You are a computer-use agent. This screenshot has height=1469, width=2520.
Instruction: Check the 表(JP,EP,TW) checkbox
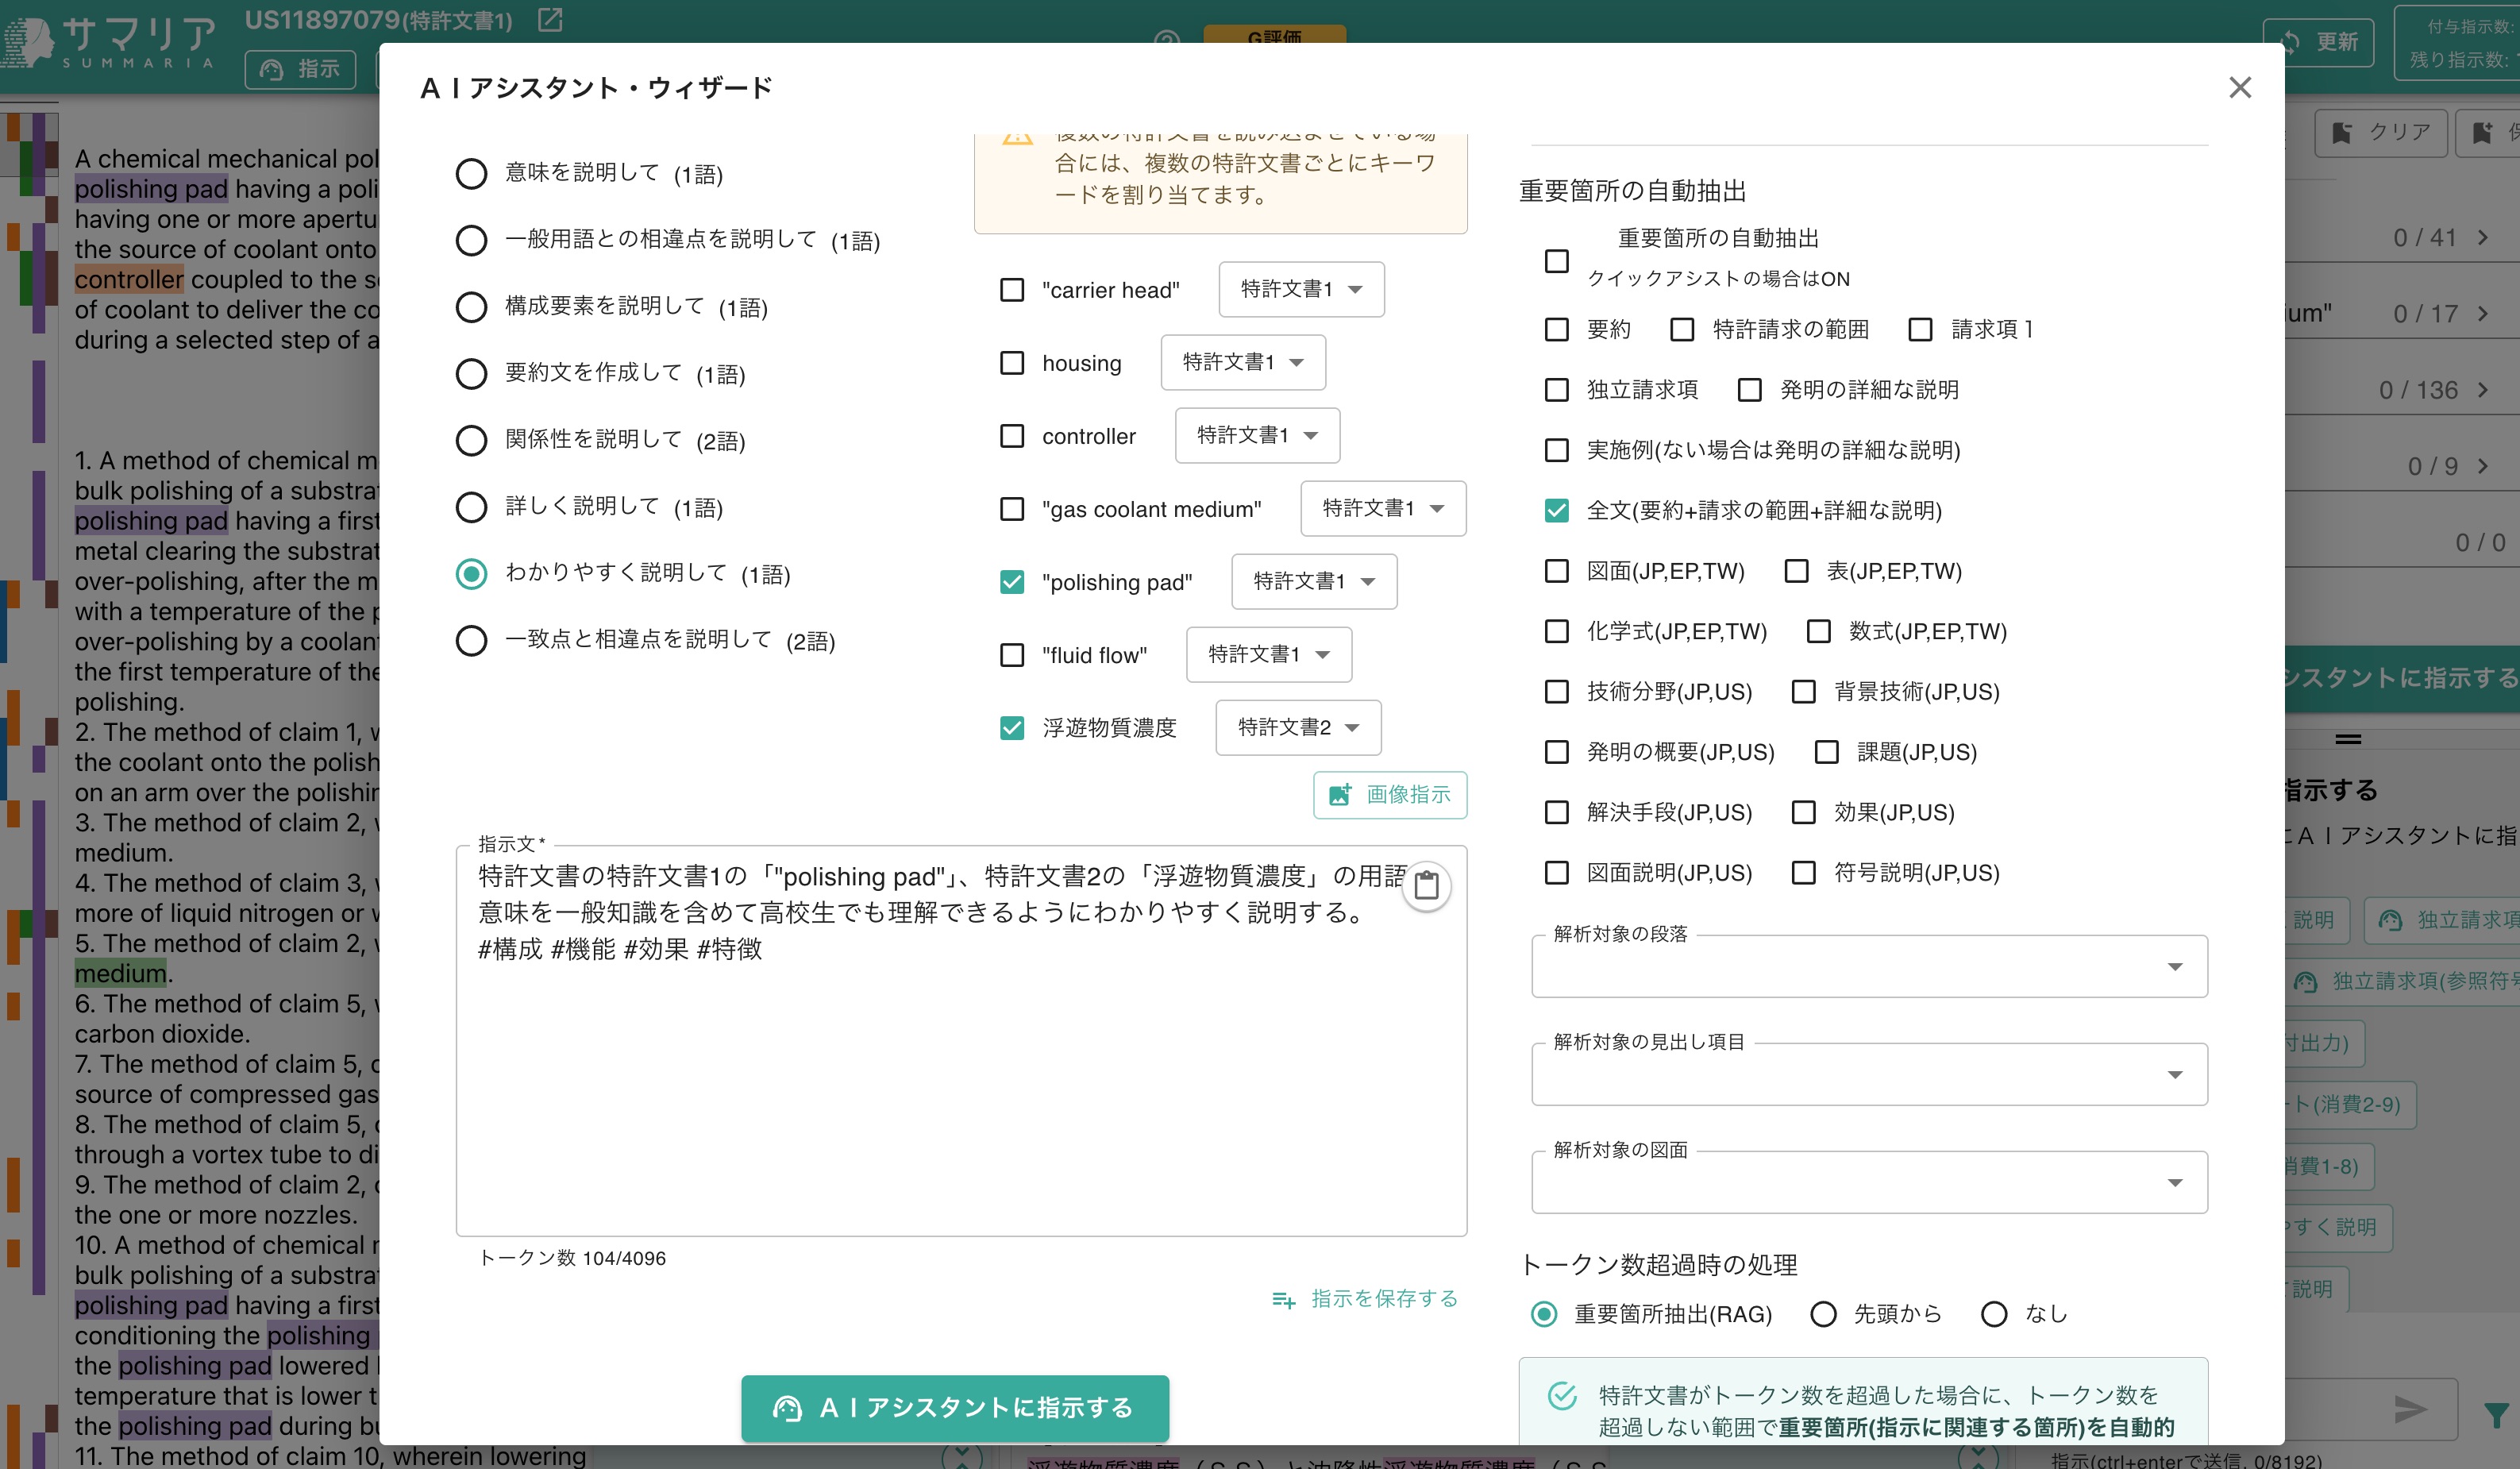(1796, 571)
